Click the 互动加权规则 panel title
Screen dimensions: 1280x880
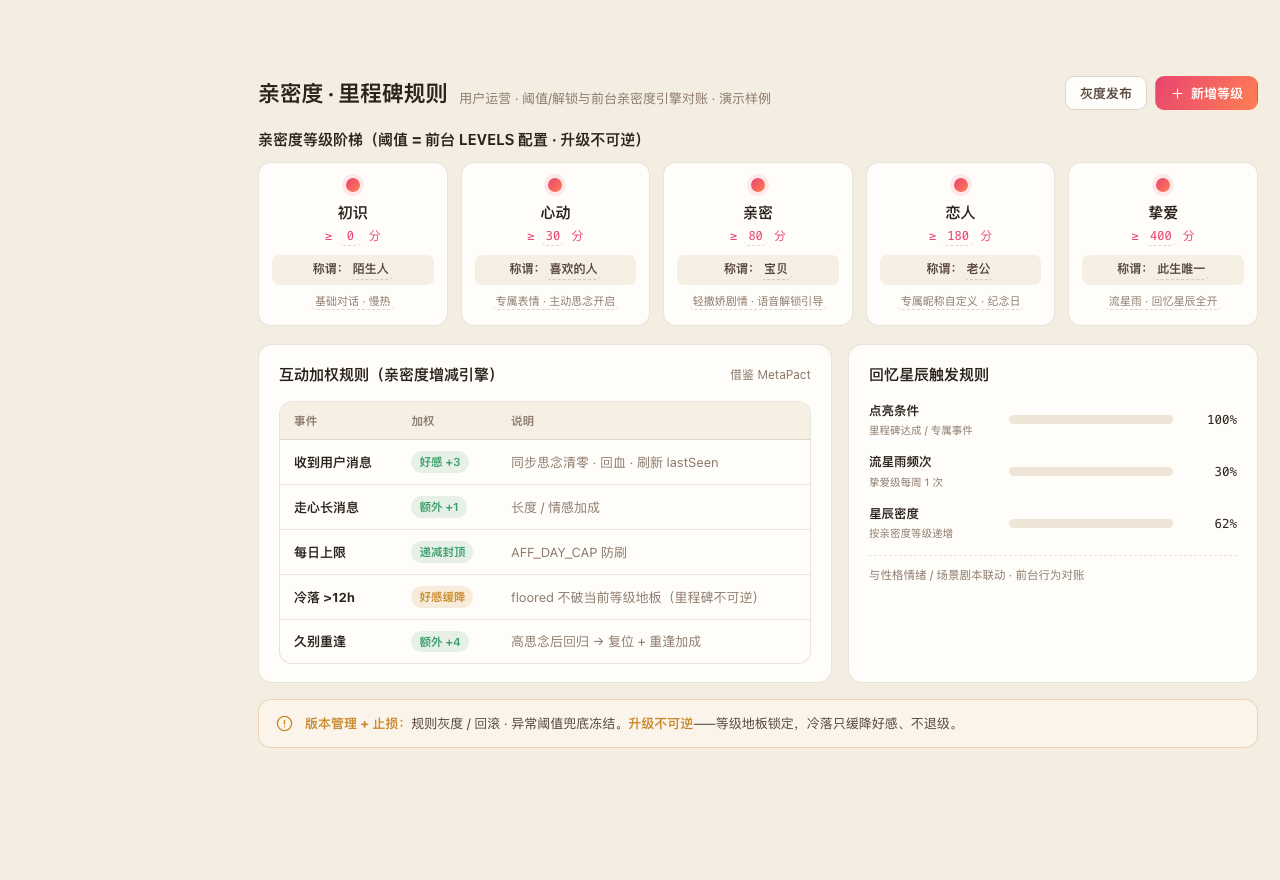(x=388, y=375)
